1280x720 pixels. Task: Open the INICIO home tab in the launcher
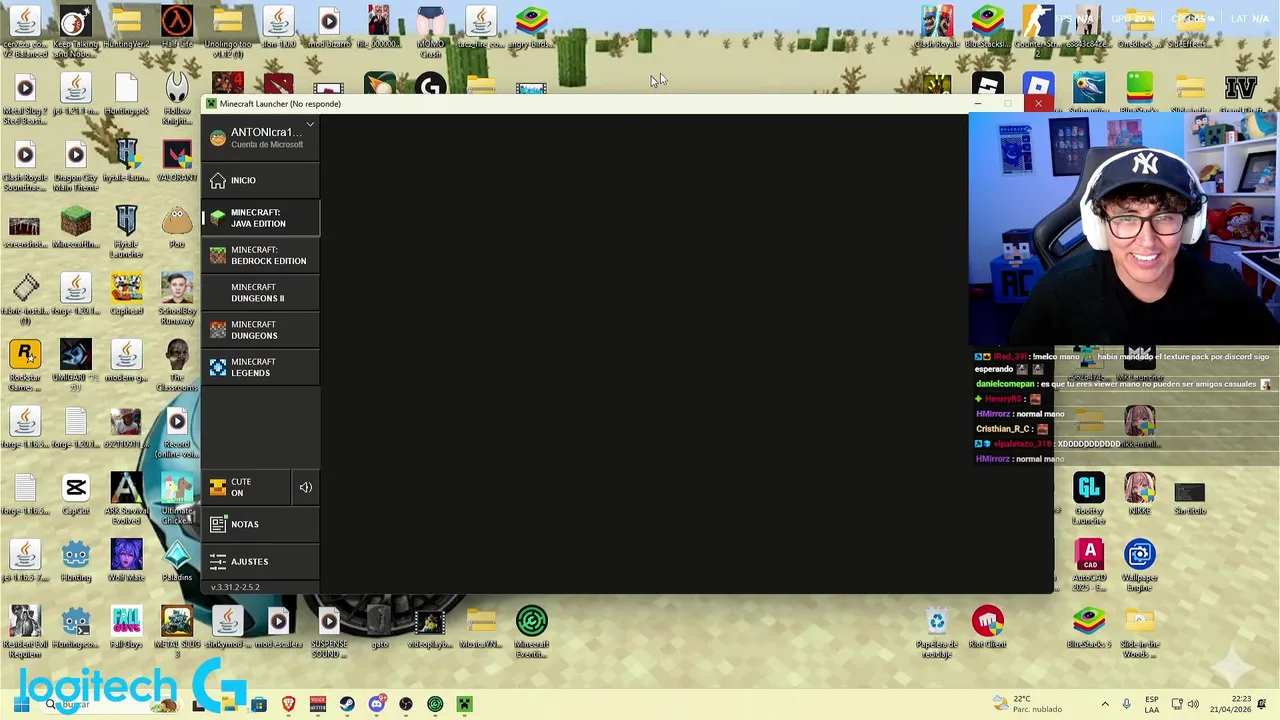pos(260,180)
